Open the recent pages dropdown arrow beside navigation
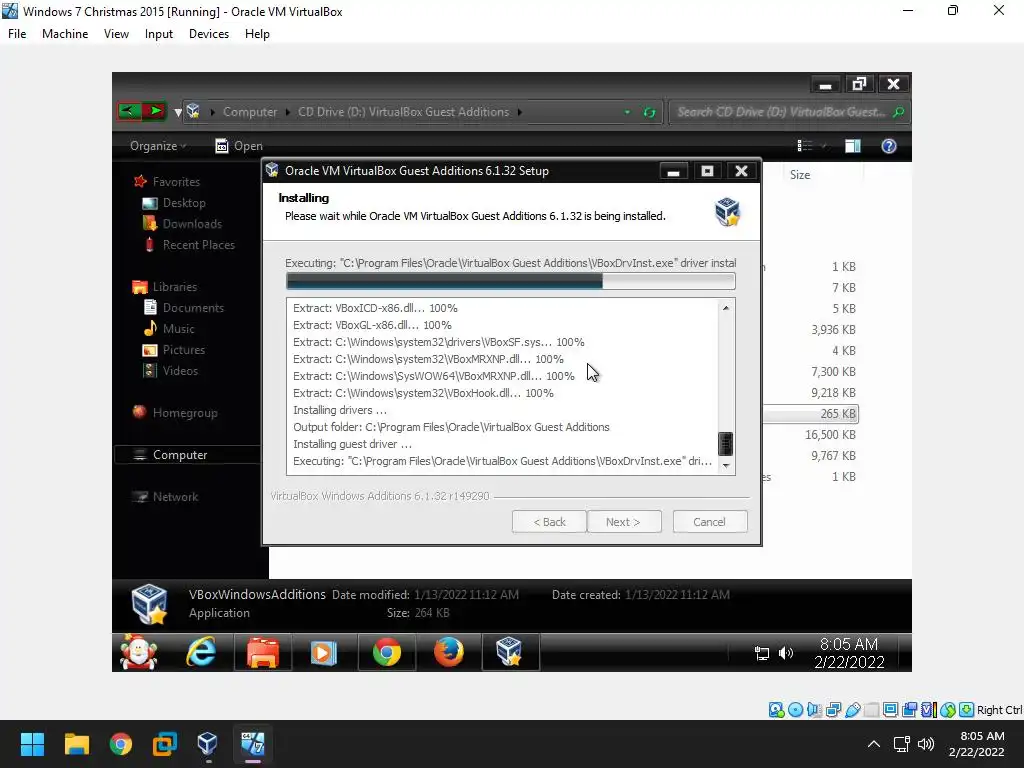This screenshot has width=1024, height=768. click(x=178, y=112)
